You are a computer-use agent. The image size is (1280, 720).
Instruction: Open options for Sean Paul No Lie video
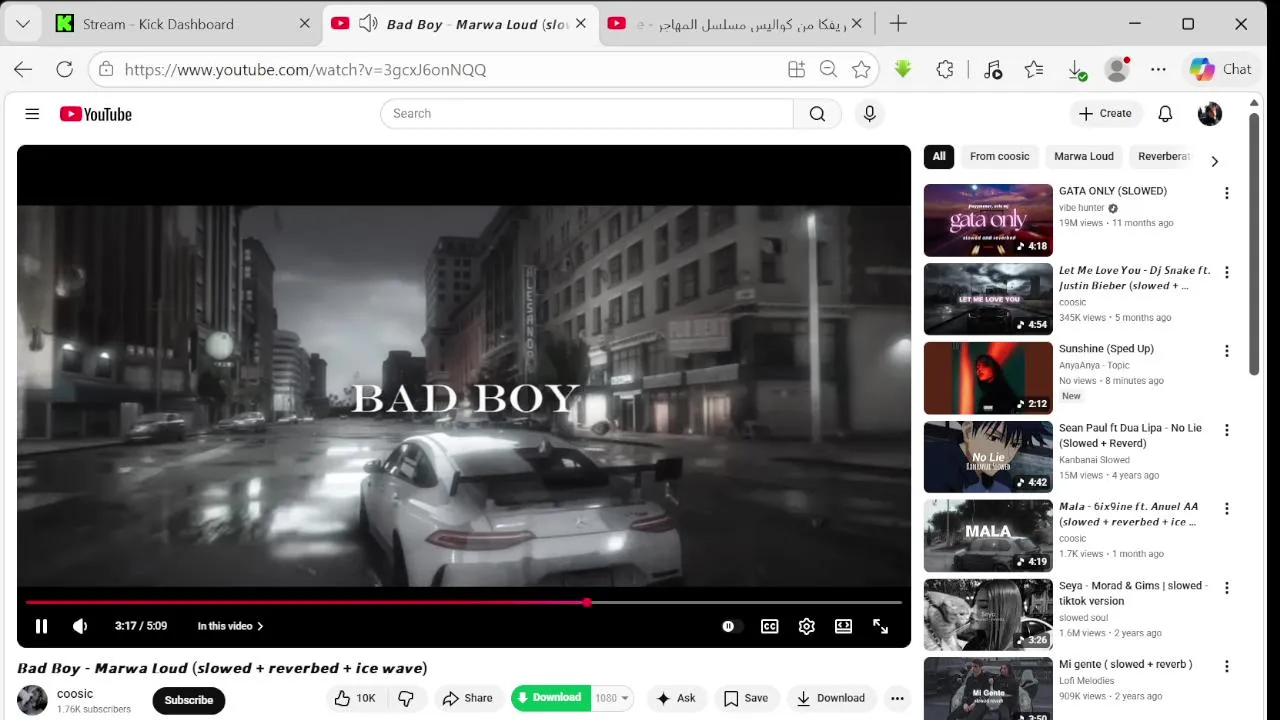(x=1227, y=430)
